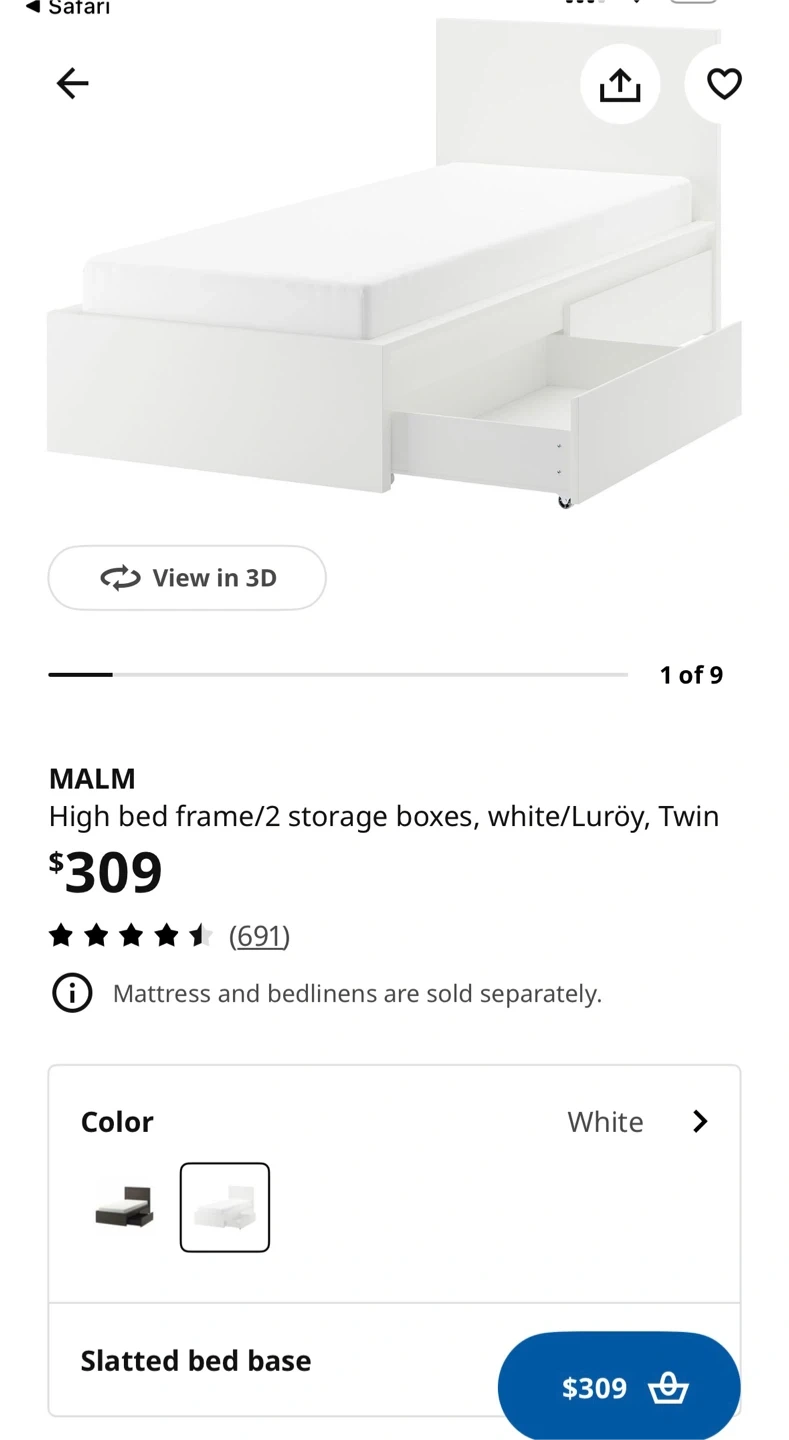The image size is (789, 1440).
Task: Open the Slatted bed base options
Action: pyautogui.click(x=394, y=1360)
